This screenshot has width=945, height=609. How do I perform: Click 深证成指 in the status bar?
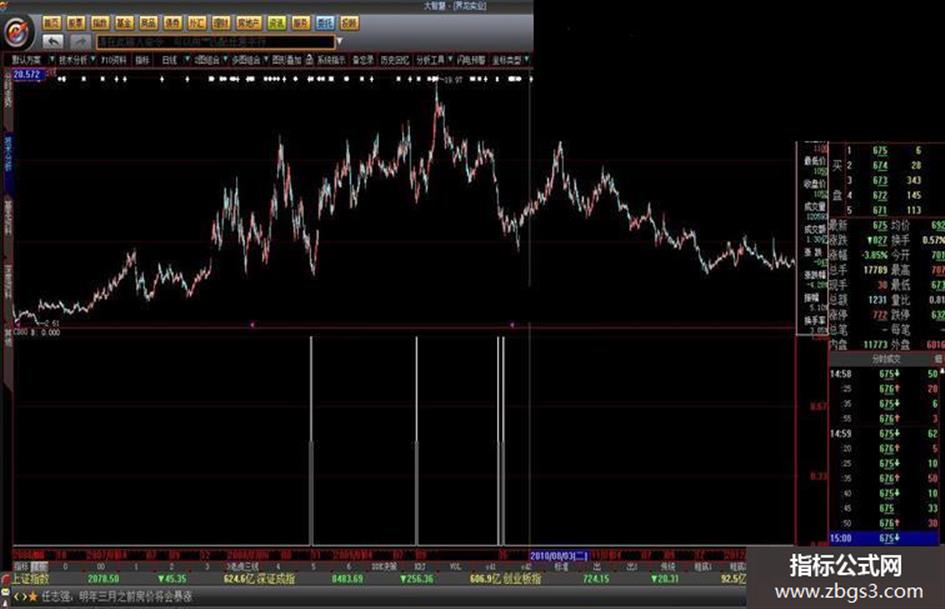click(274, 579)
